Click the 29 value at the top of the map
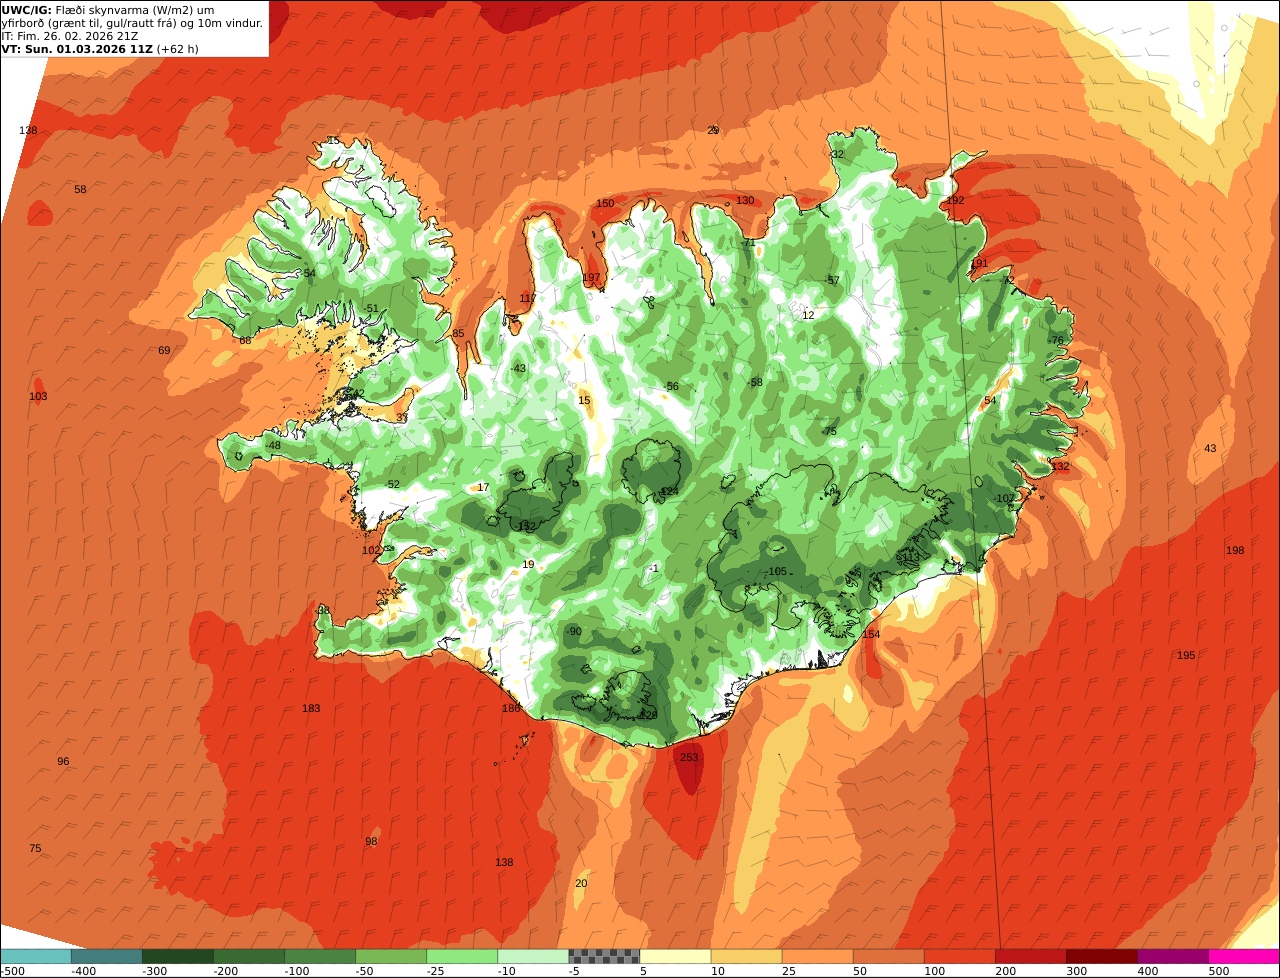1280x978 pixels. point(713,131)
